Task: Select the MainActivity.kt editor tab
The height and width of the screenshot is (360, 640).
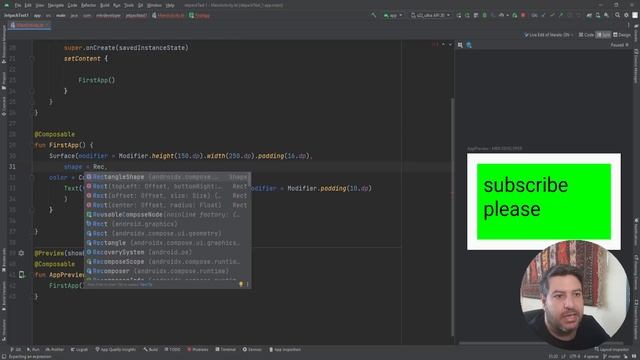Action: pos(29,25)
